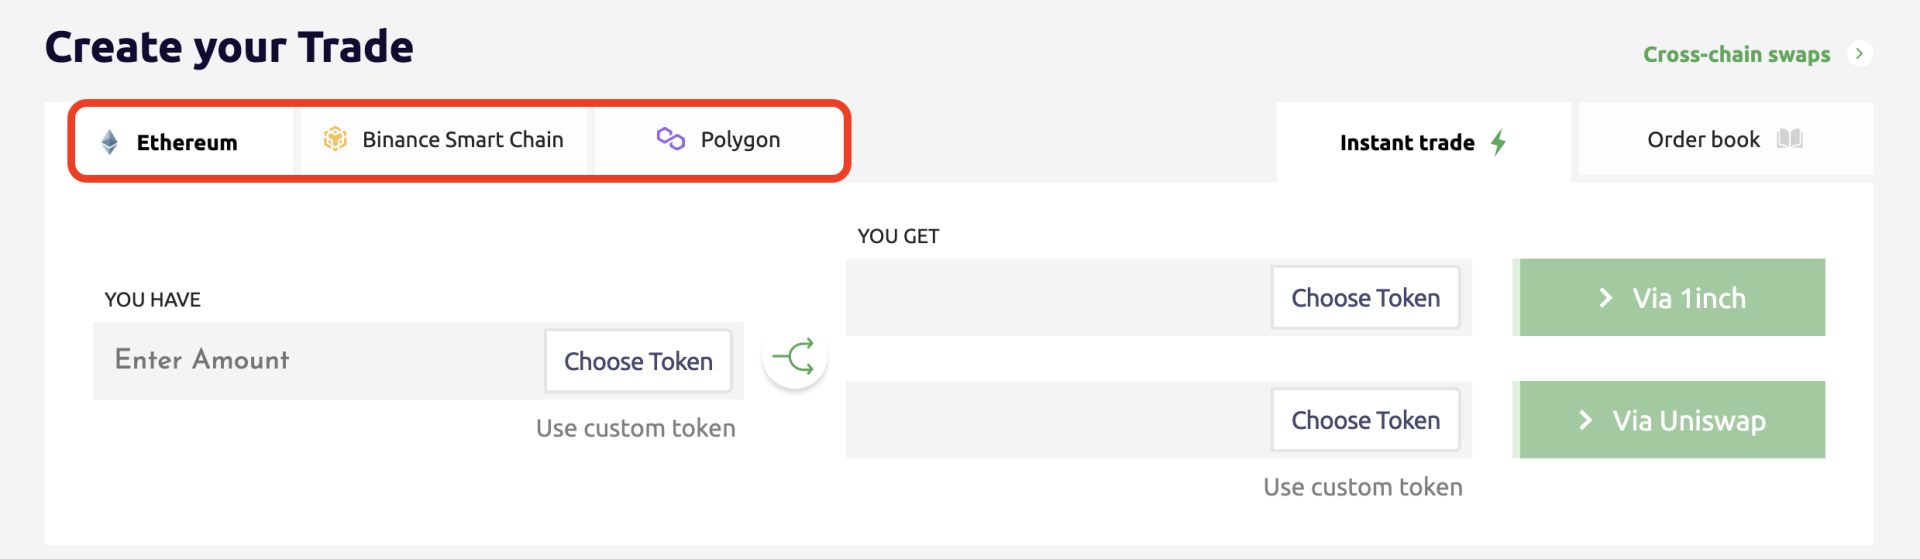
Task: Click the chevron on the Via 1inch button
Action: pos(1605,298)
